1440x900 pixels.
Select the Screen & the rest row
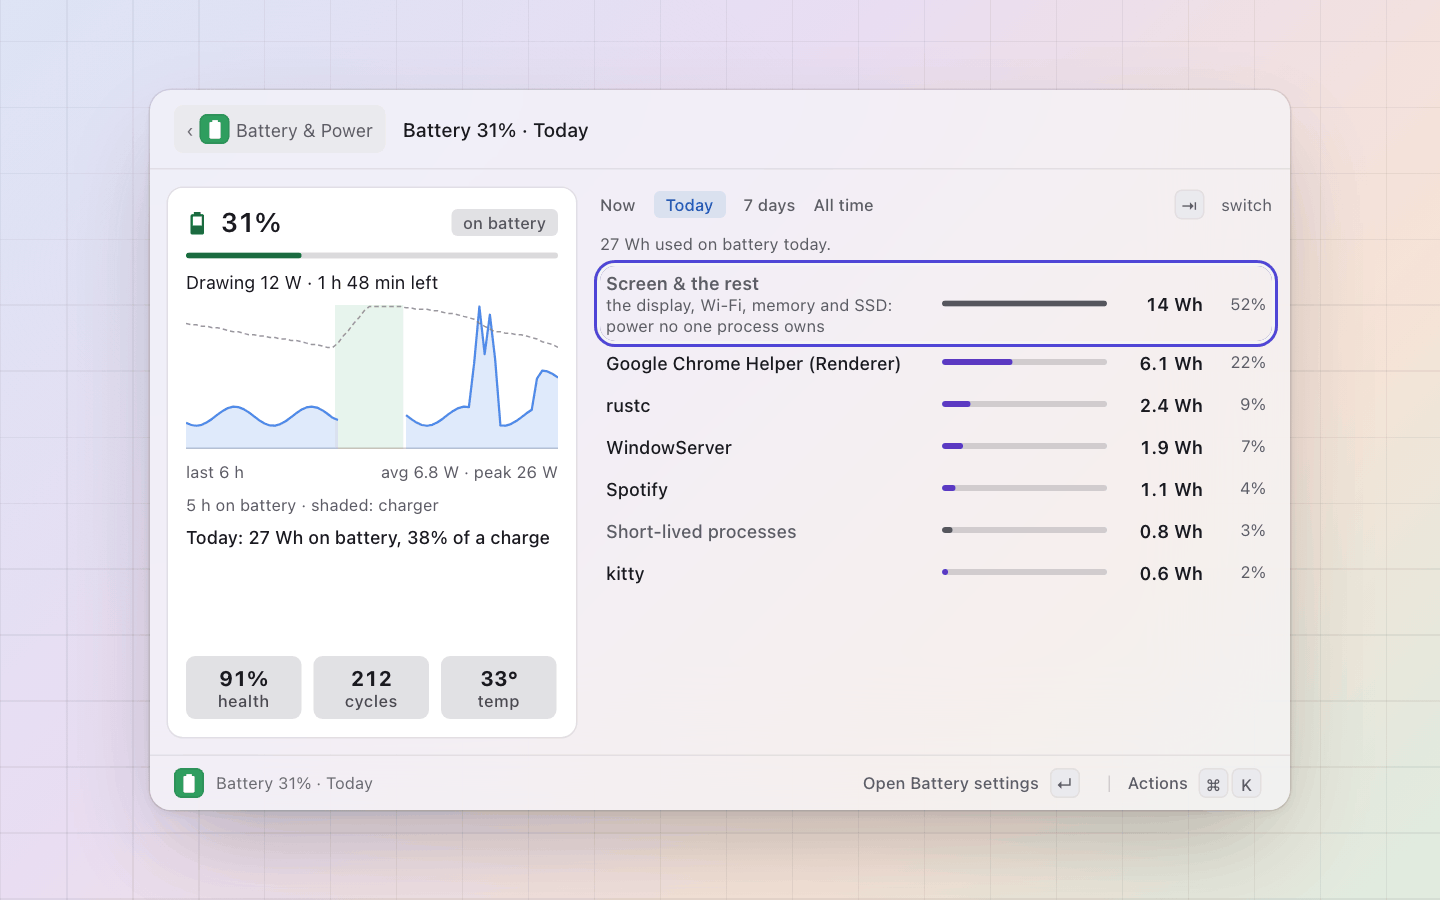[936, 304]
